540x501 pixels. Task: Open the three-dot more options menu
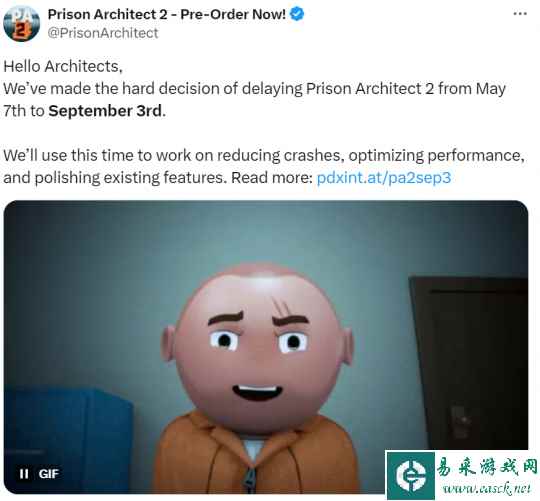[x=520, y=14]
